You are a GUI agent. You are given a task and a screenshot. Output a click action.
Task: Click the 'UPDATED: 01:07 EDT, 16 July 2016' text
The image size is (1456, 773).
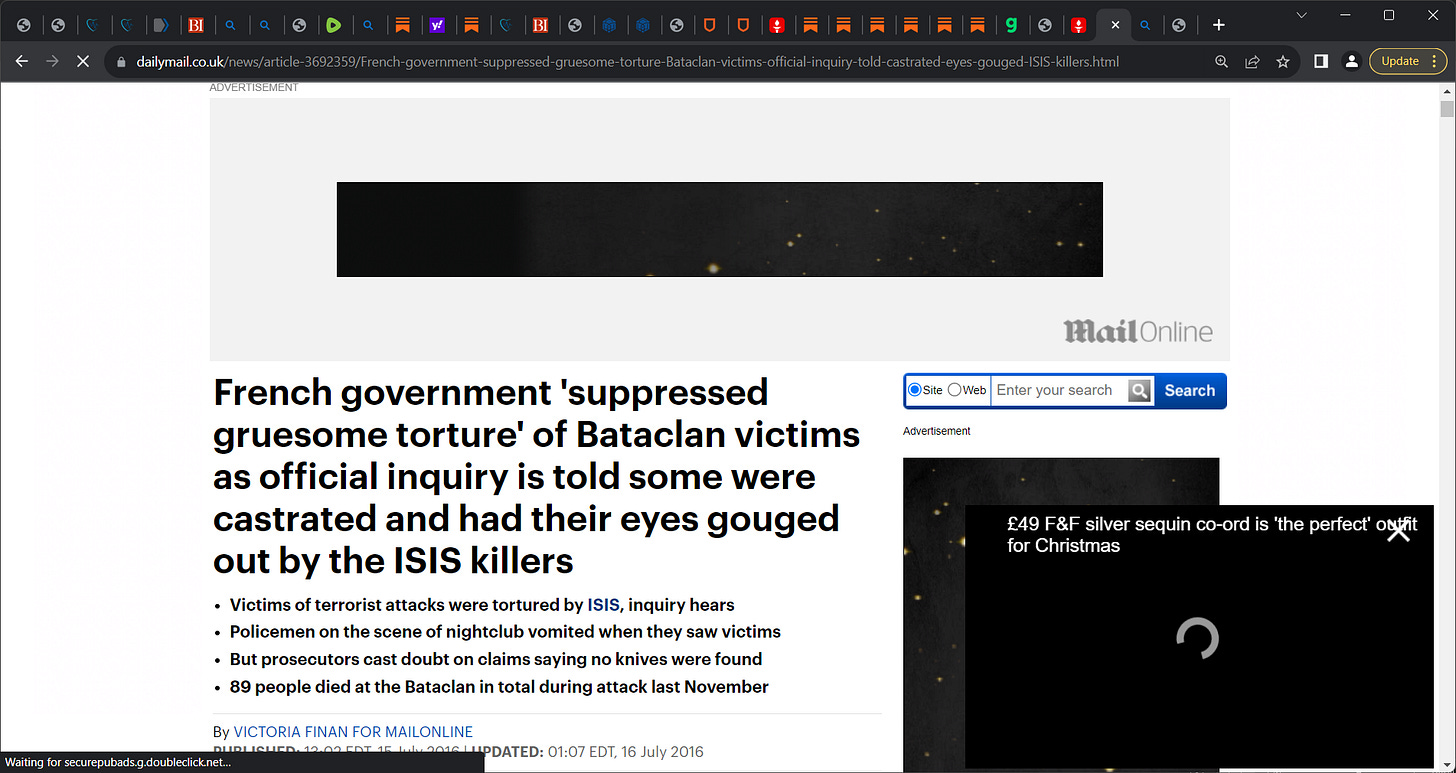coord(587,752)
